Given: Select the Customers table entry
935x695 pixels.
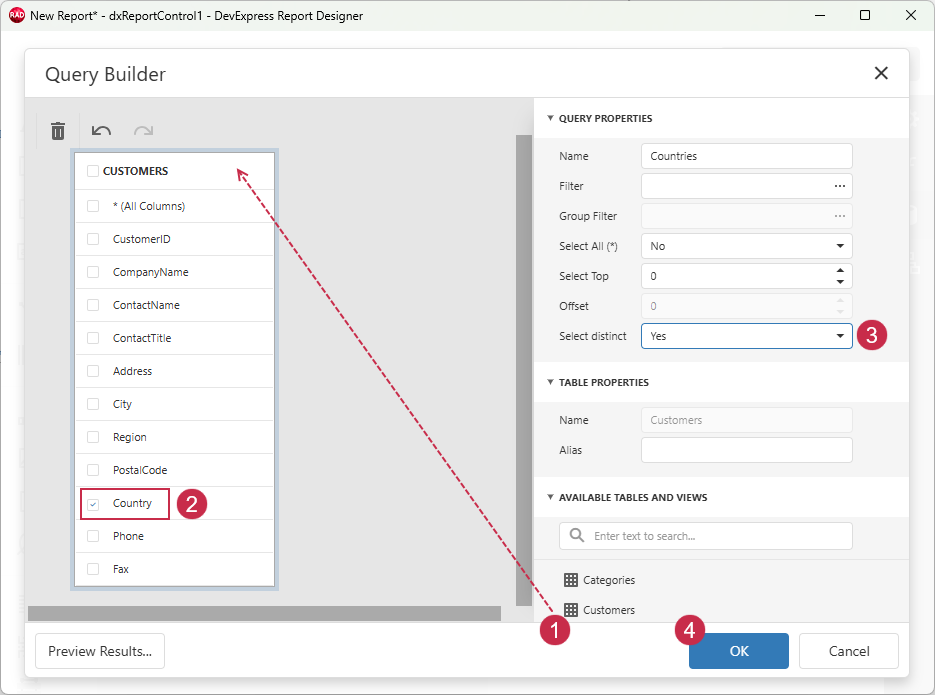Looking at the screenshot, I should [608, 610].
